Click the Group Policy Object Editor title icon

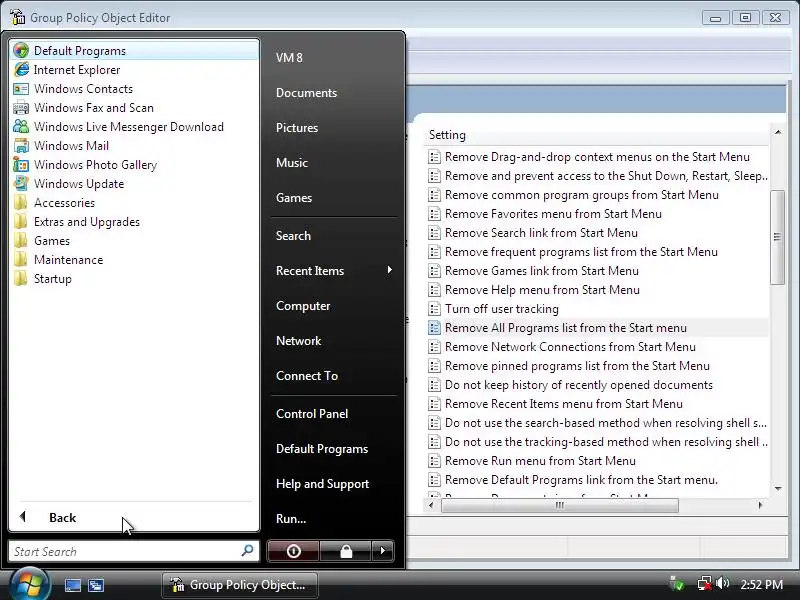click(17, 17)
